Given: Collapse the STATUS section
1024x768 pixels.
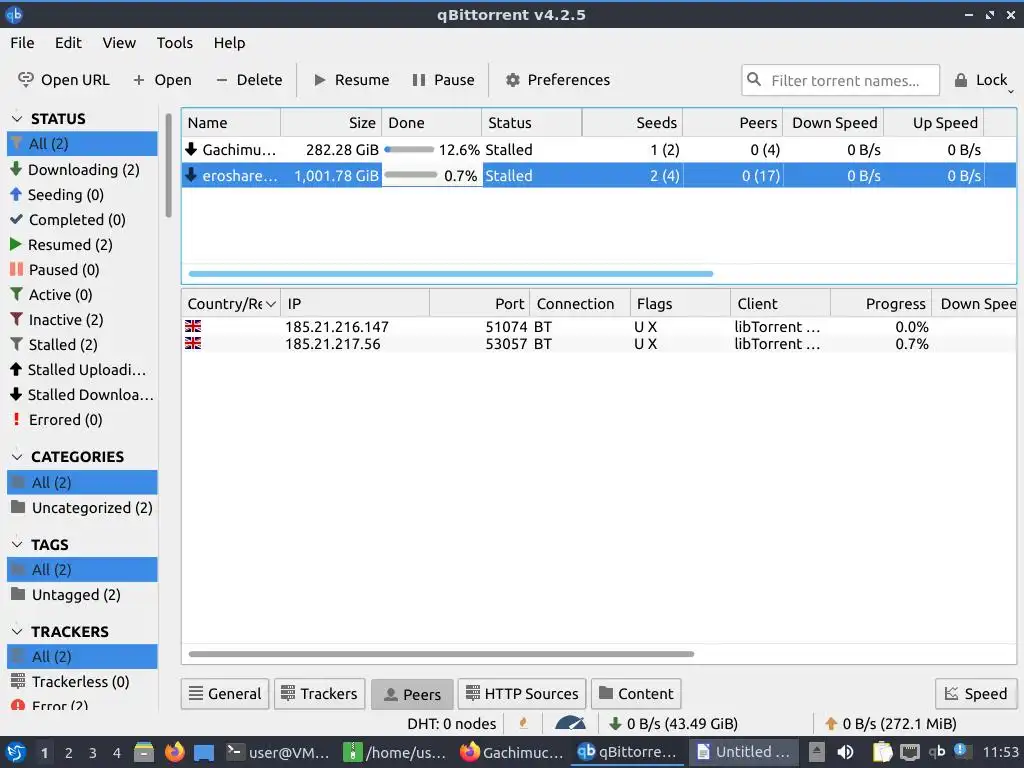Looking at the screenshot, I should 17,119.
